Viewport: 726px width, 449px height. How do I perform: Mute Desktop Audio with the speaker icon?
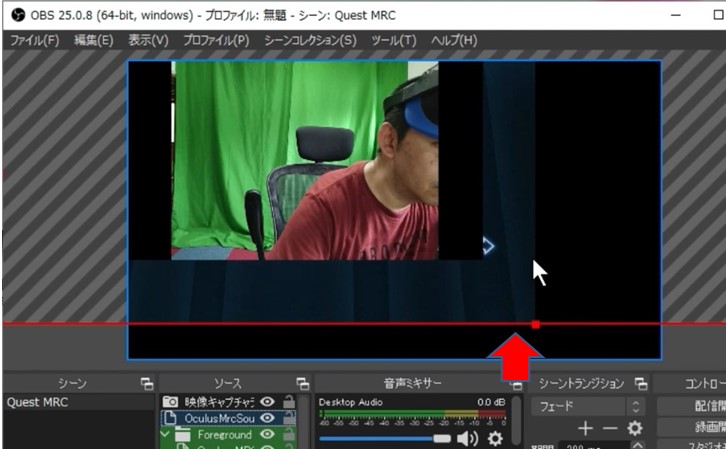[x=468, y=438]
